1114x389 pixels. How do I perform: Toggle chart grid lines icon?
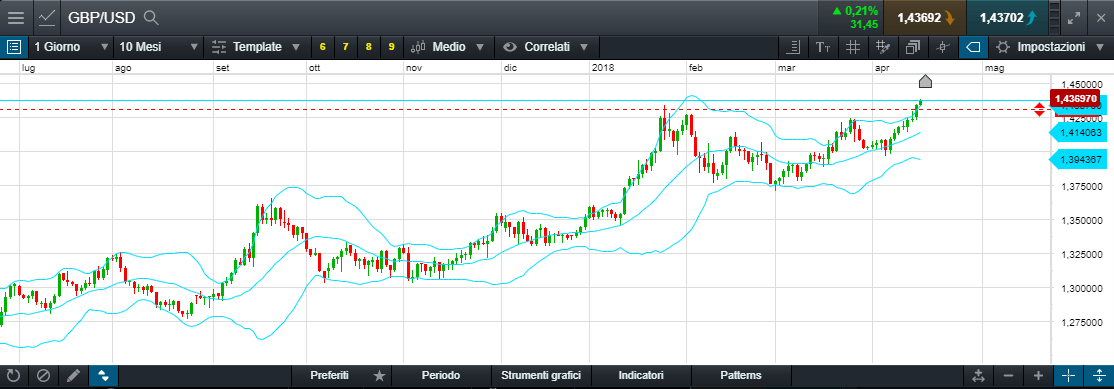click(x=853, y=47)
